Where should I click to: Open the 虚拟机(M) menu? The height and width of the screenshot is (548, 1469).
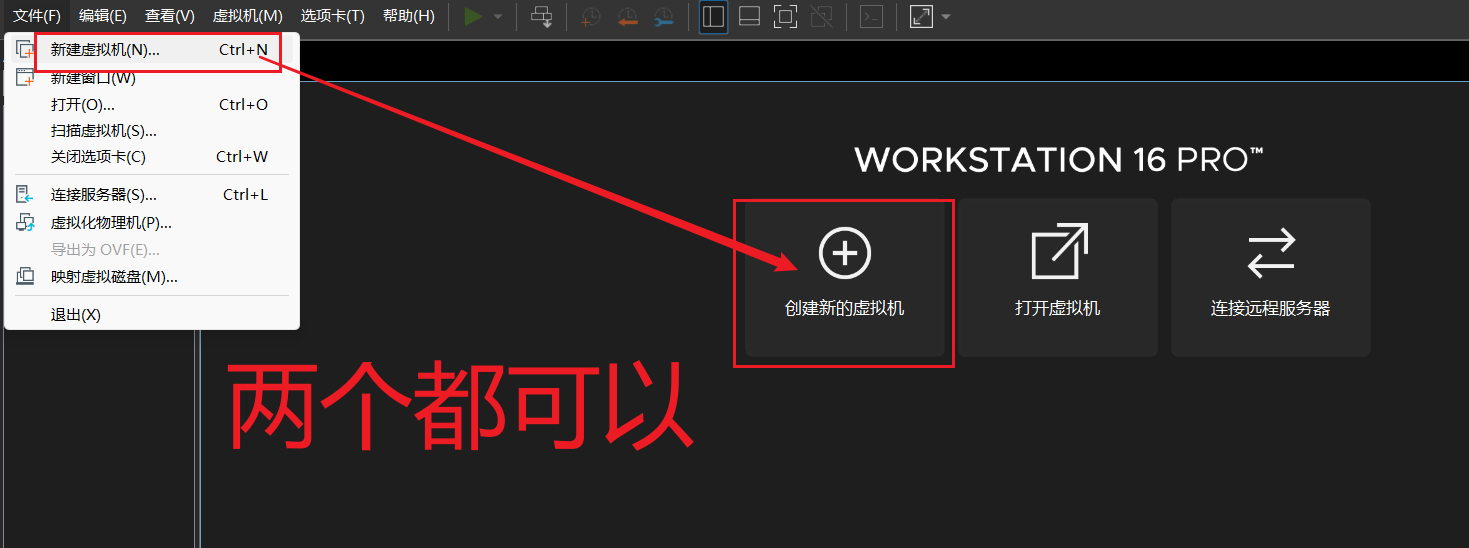(x=247, y=16)
